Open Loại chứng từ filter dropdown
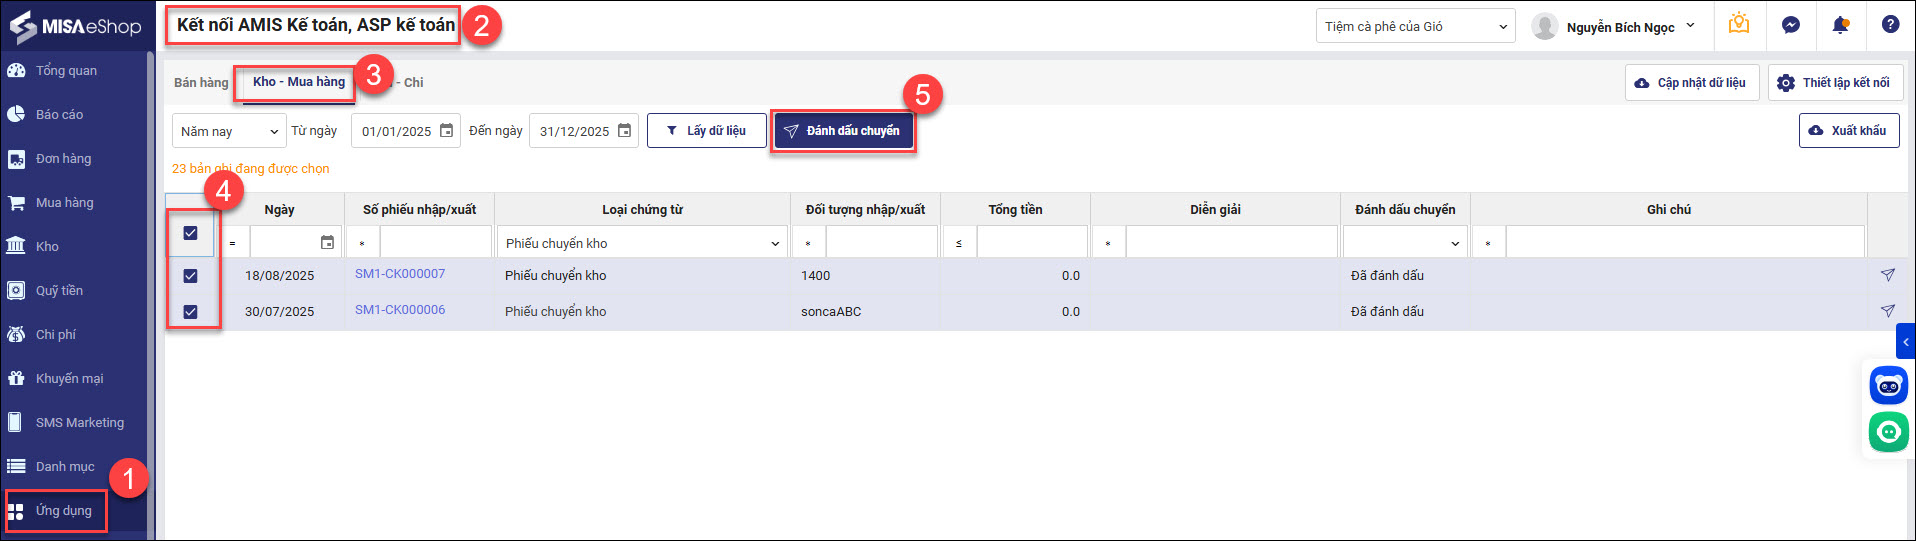Screen dimensions: 1916x541 tap(642, 243)
